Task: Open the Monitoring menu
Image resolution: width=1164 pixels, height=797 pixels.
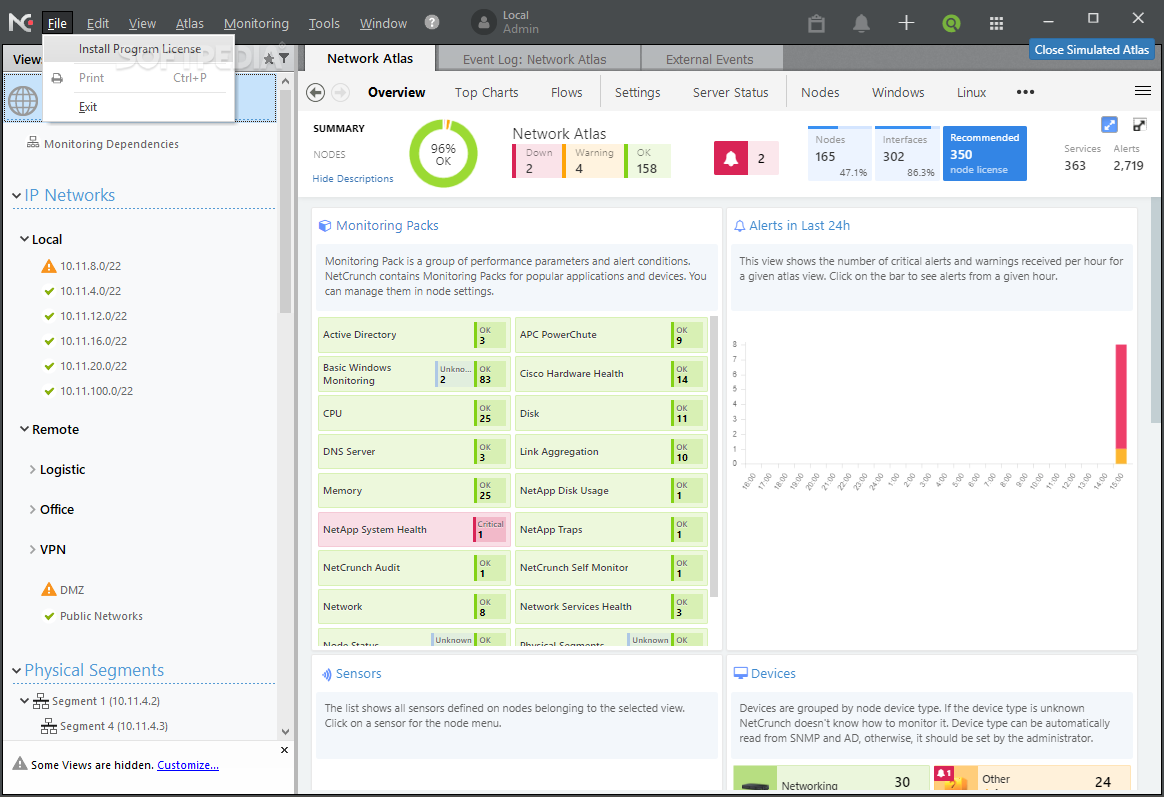Action: pos(256,23)
